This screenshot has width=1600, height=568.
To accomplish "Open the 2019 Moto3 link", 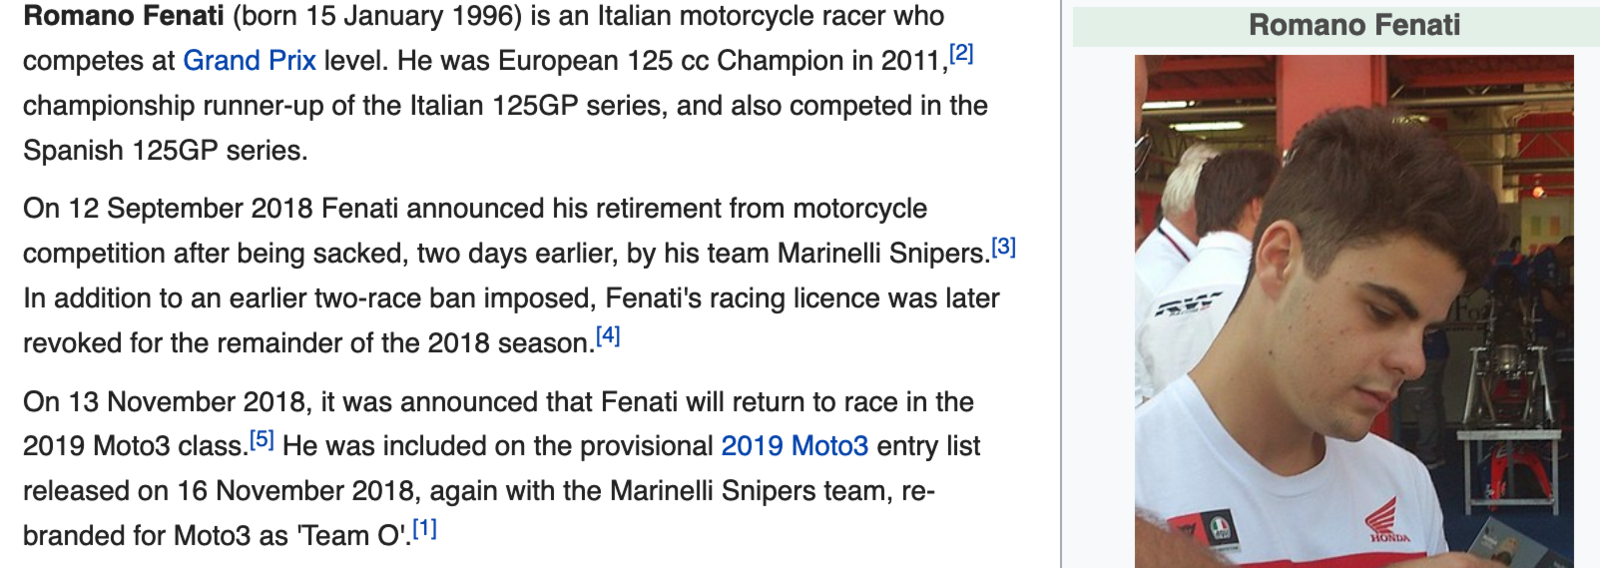I will pos(794,446).
